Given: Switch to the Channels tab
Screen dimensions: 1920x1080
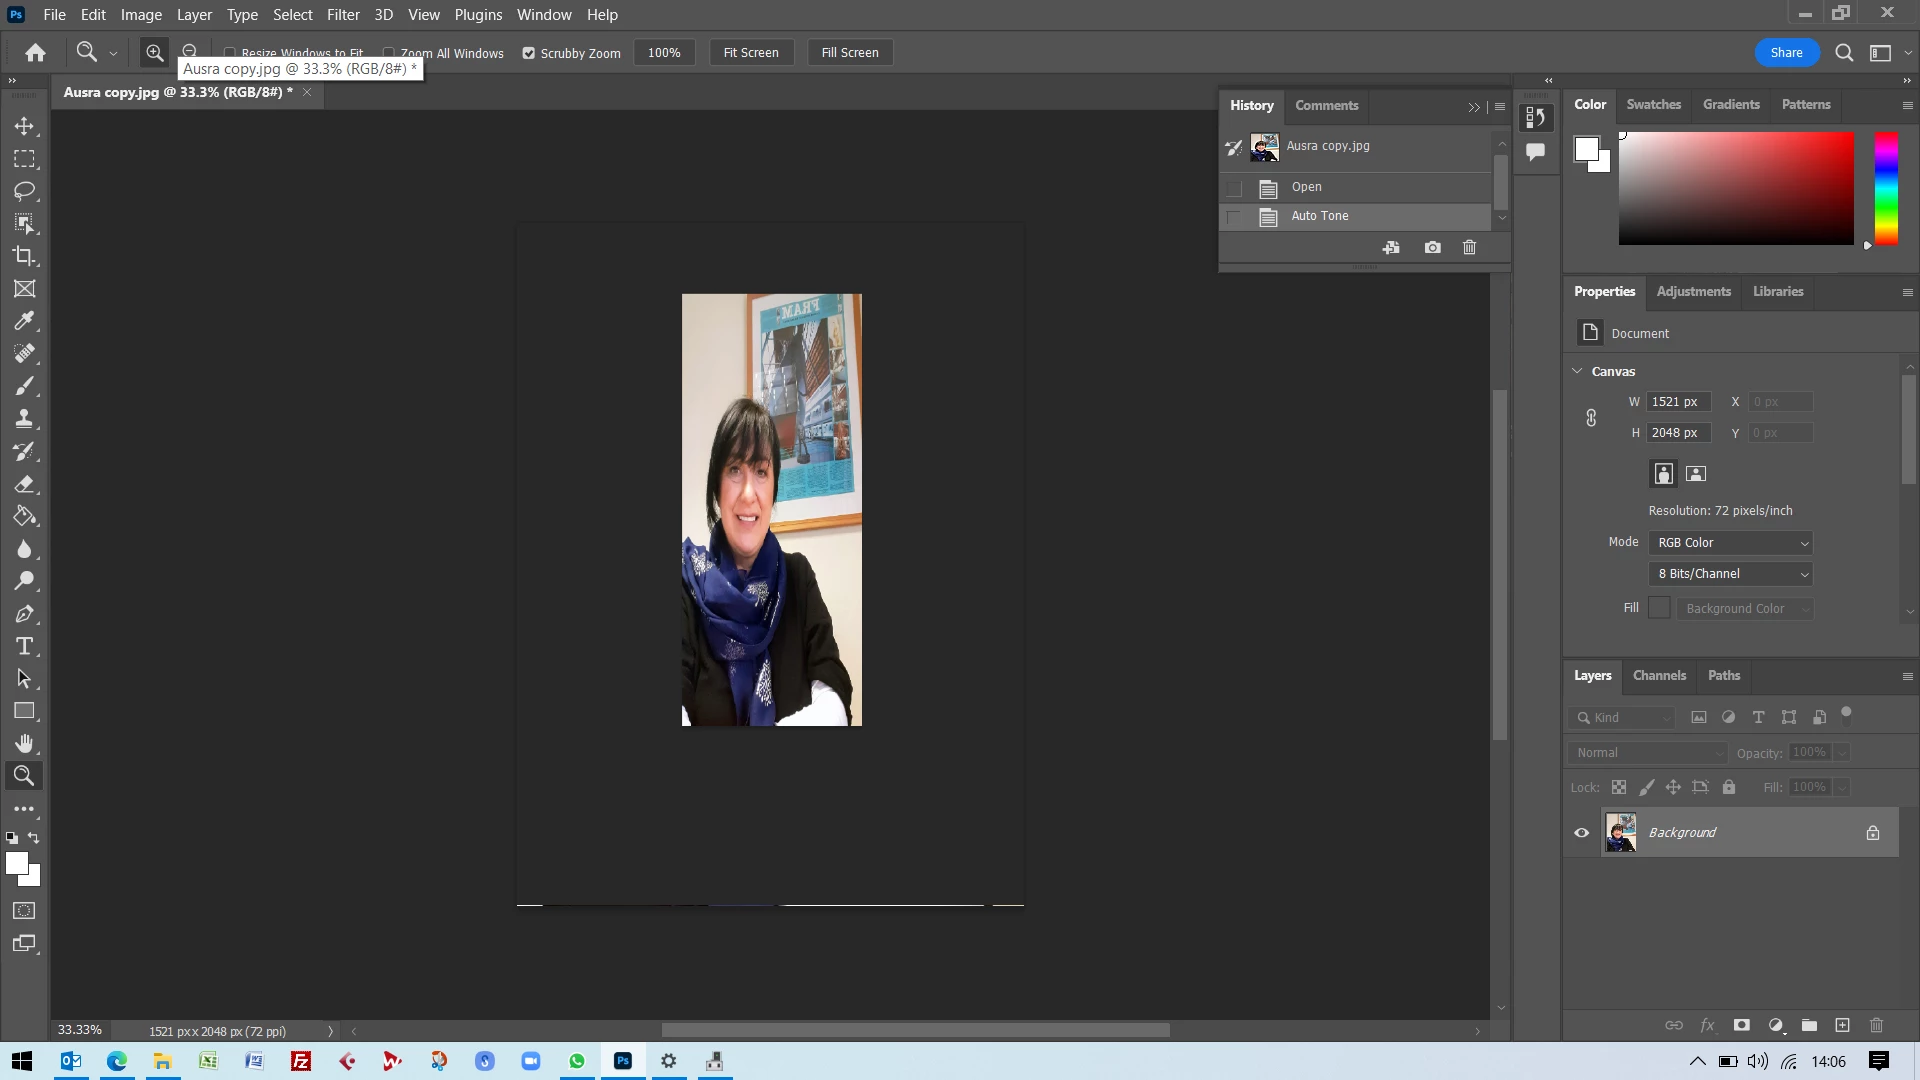Looking at the screenshot, I should 1658,675.
